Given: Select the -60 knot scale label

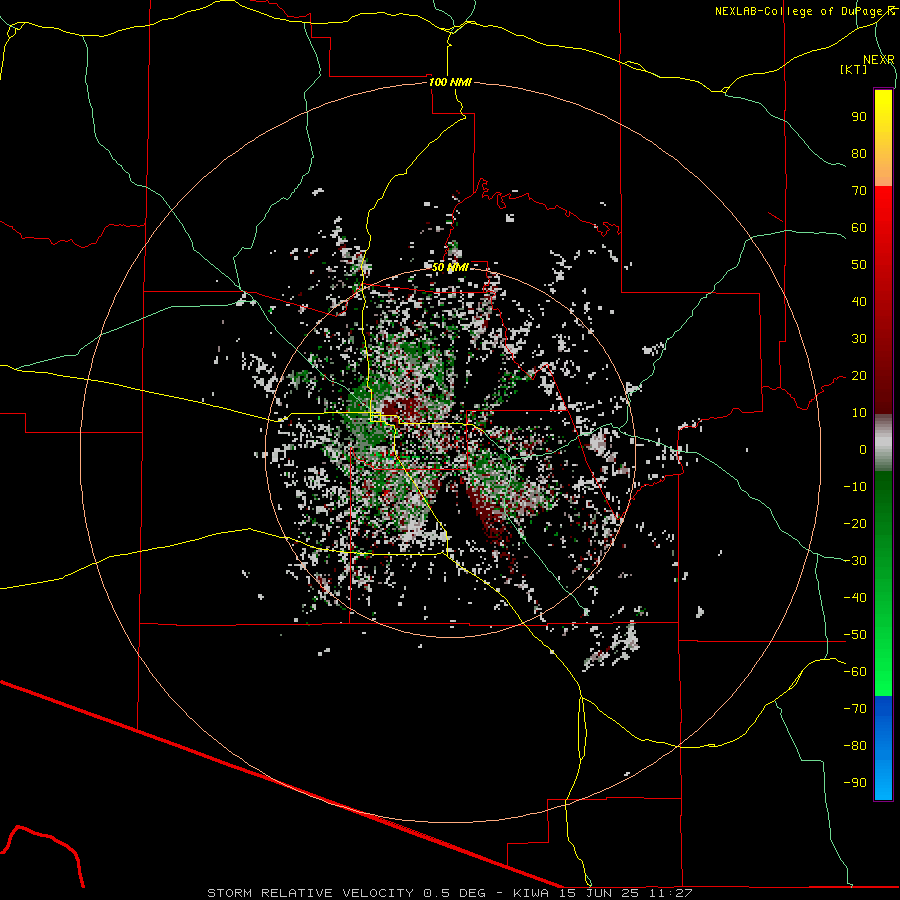Looking at the screenshot, I should click(x=855, y=672).
